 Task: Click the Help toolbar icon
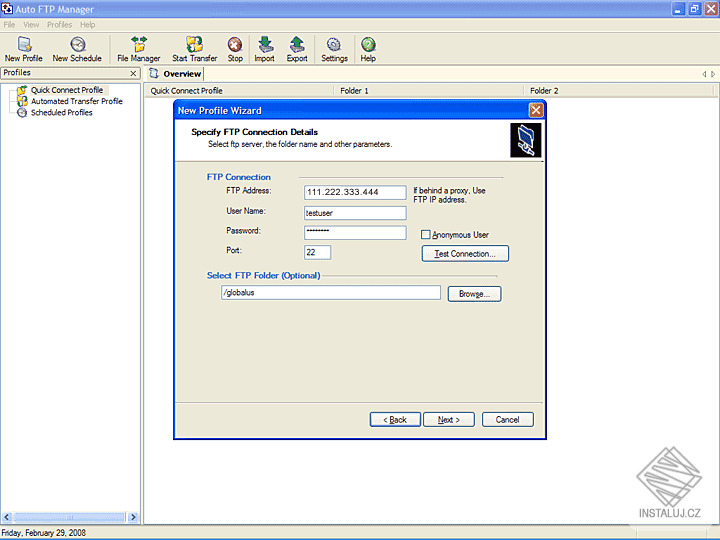368,45
